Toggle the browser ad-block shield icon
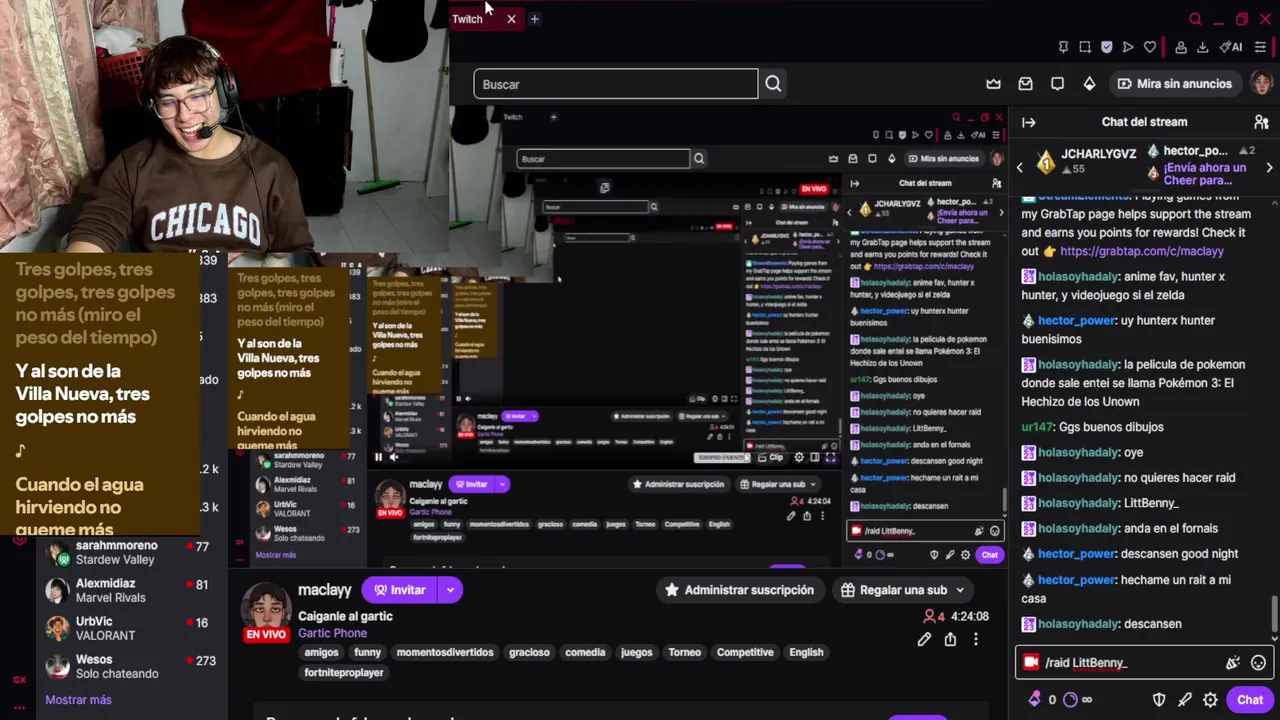This screenshot has width=1280, height=720. point(1106,47)
